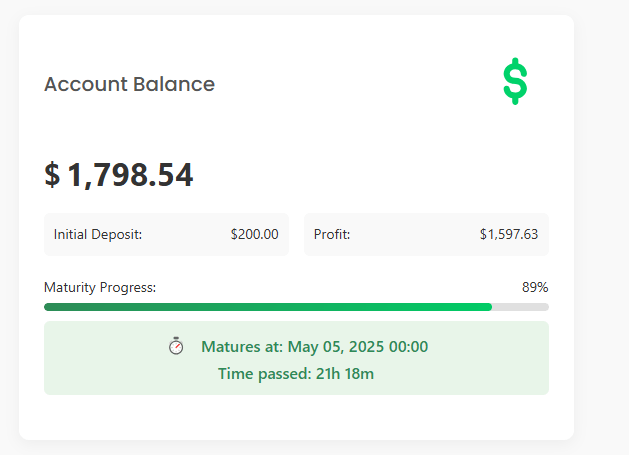
Task: Select the May 05, 2025 maturity date
Action: (x=331, y=347)
